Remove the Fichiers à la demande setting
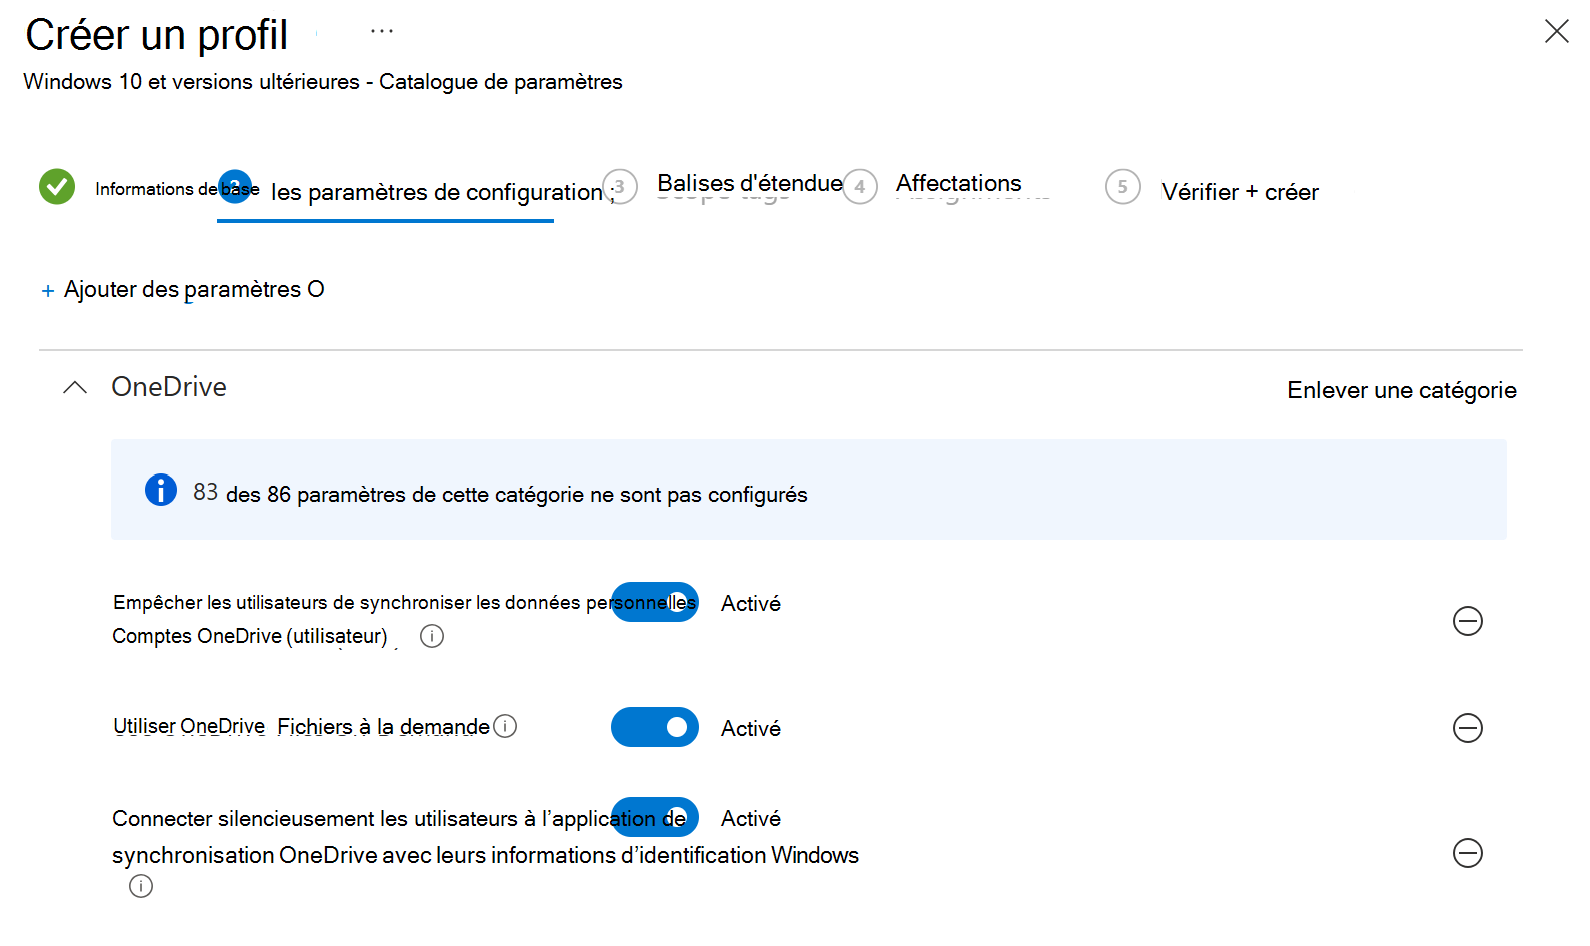This screenshot has height=946, width=1590. (1467, 727)
